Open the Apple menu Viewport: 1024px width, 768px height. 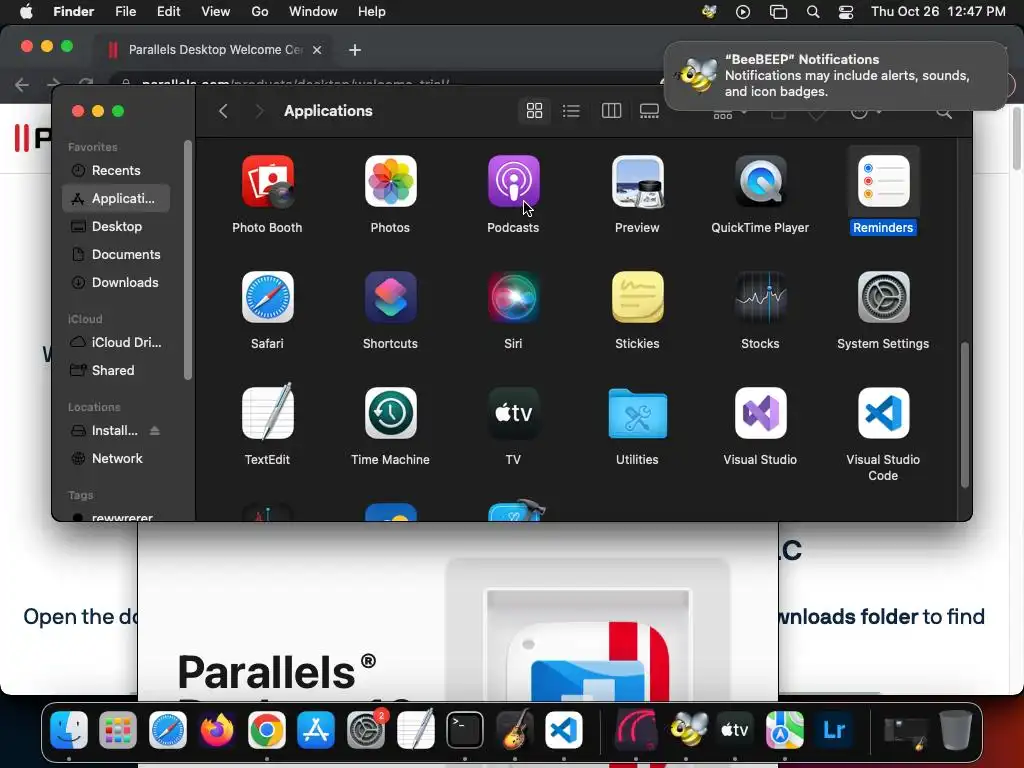point(26,12)
